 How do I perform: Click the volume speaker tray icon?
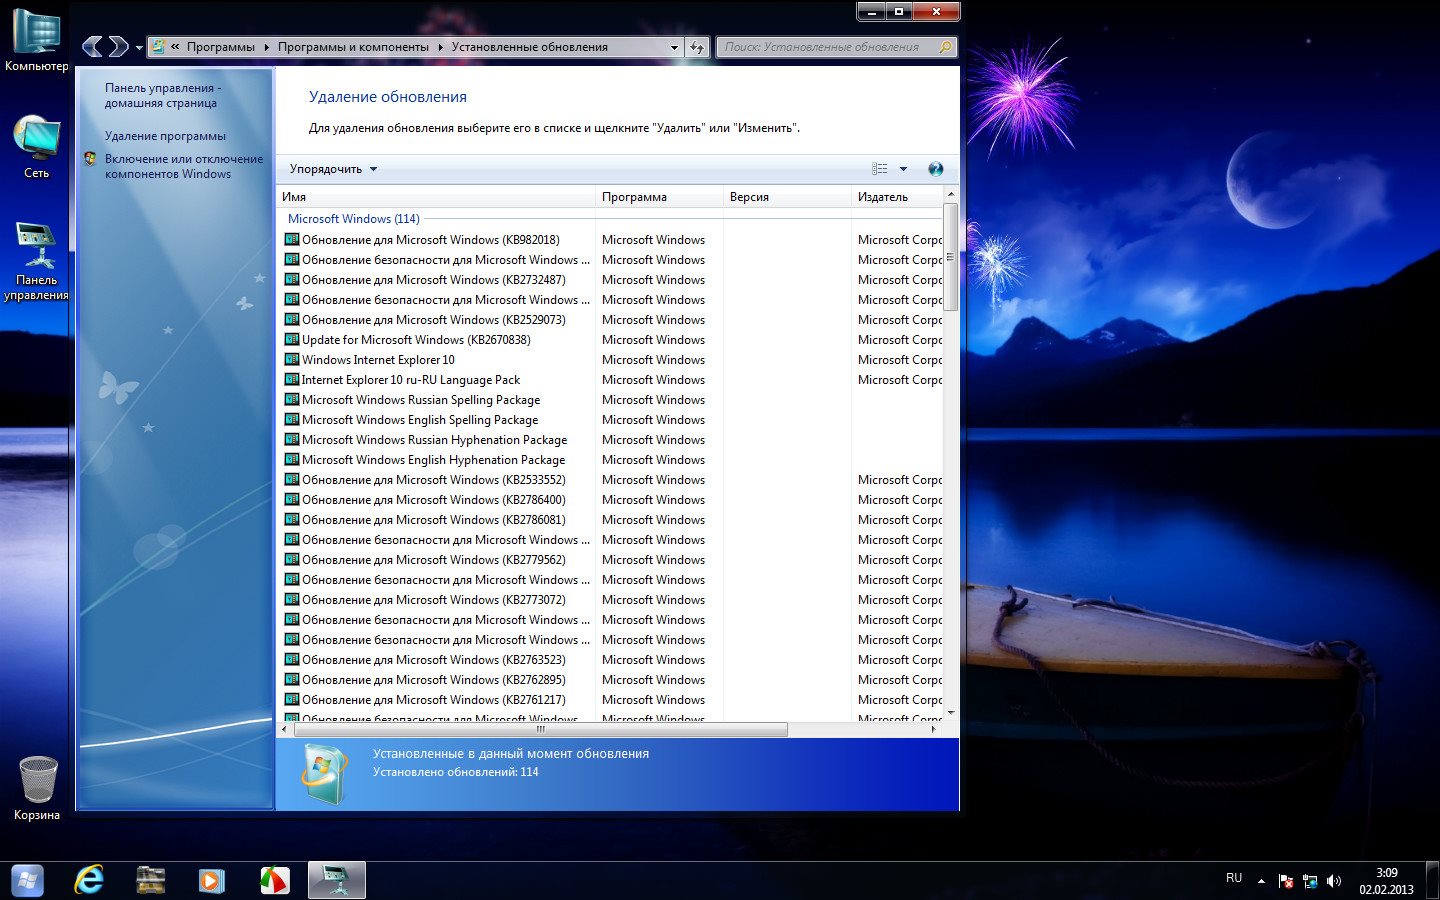(x=1333, y=881)
